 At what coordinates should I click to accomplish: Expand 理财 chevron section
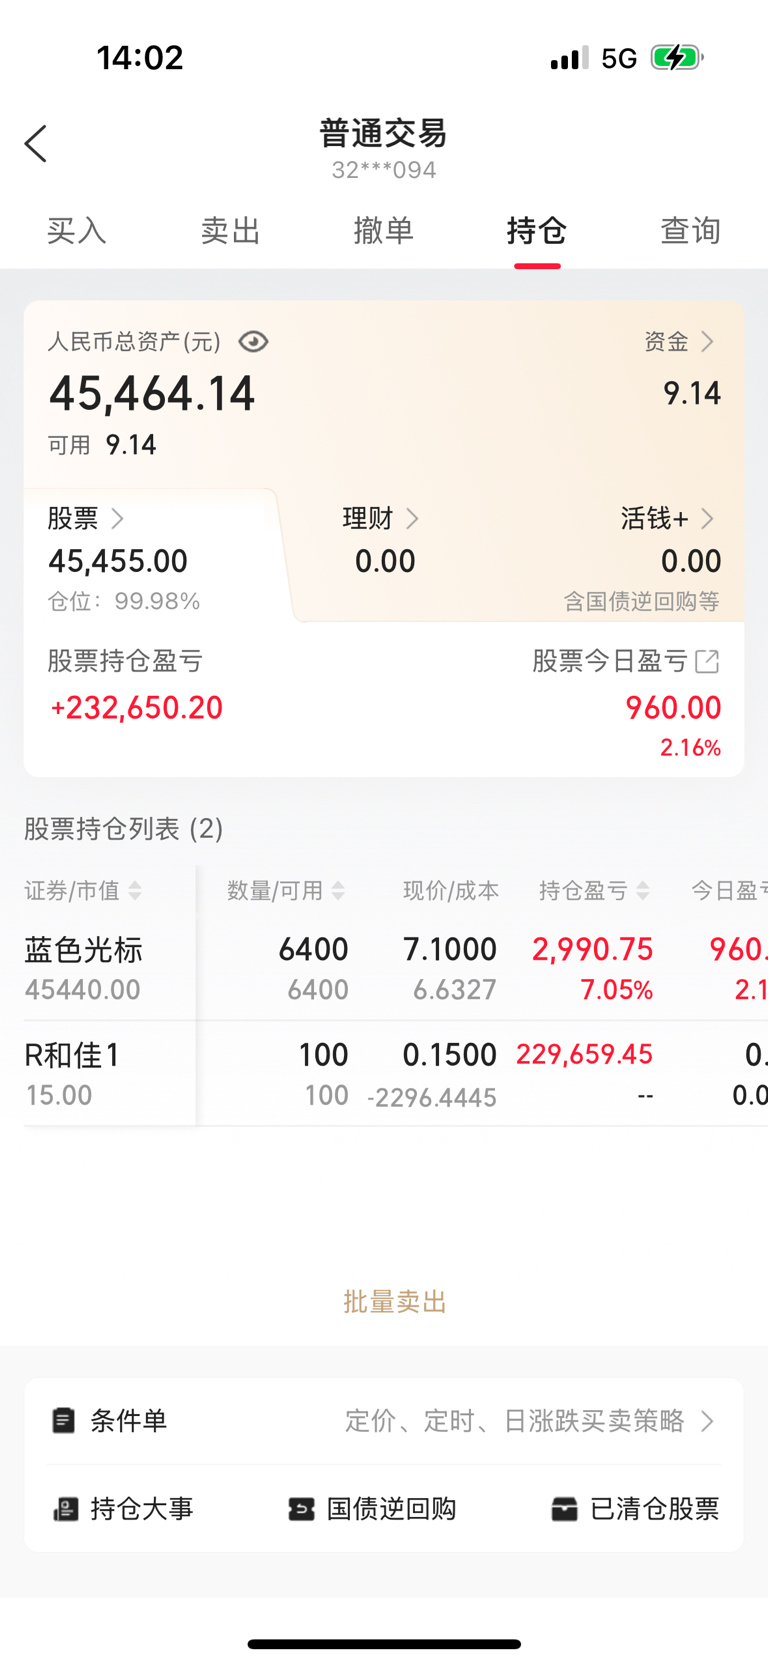[x=412, y=518]
